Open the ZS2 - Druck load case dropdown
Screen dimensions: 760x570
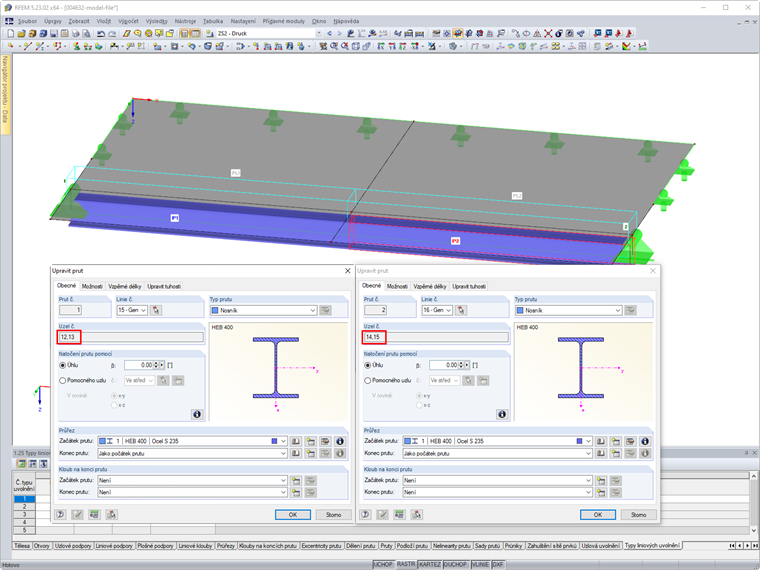(x=318, y=33)
